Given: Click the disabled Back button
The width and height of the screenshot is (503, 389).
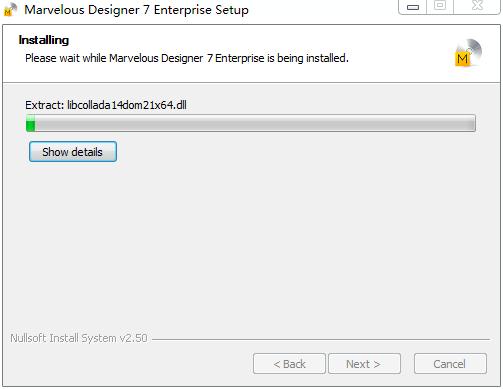Looking at the screenshot, I should (289, 364).
